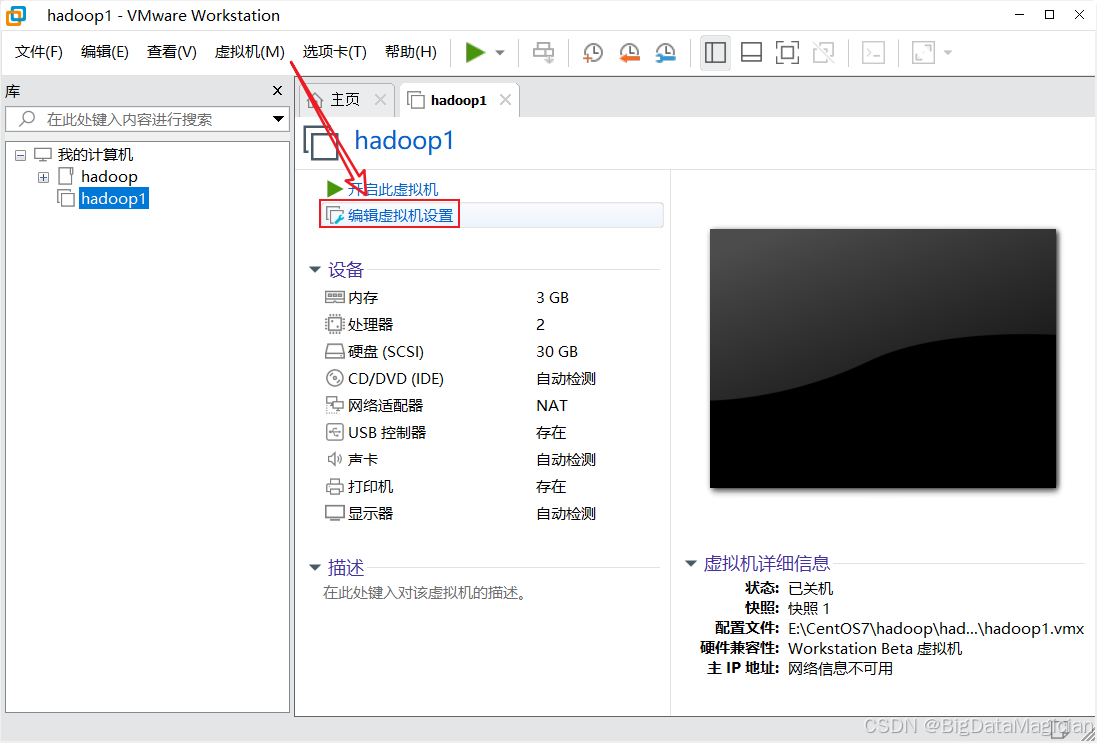Collapse the 设备 section

pyautogui.click(x=315, y=270)
